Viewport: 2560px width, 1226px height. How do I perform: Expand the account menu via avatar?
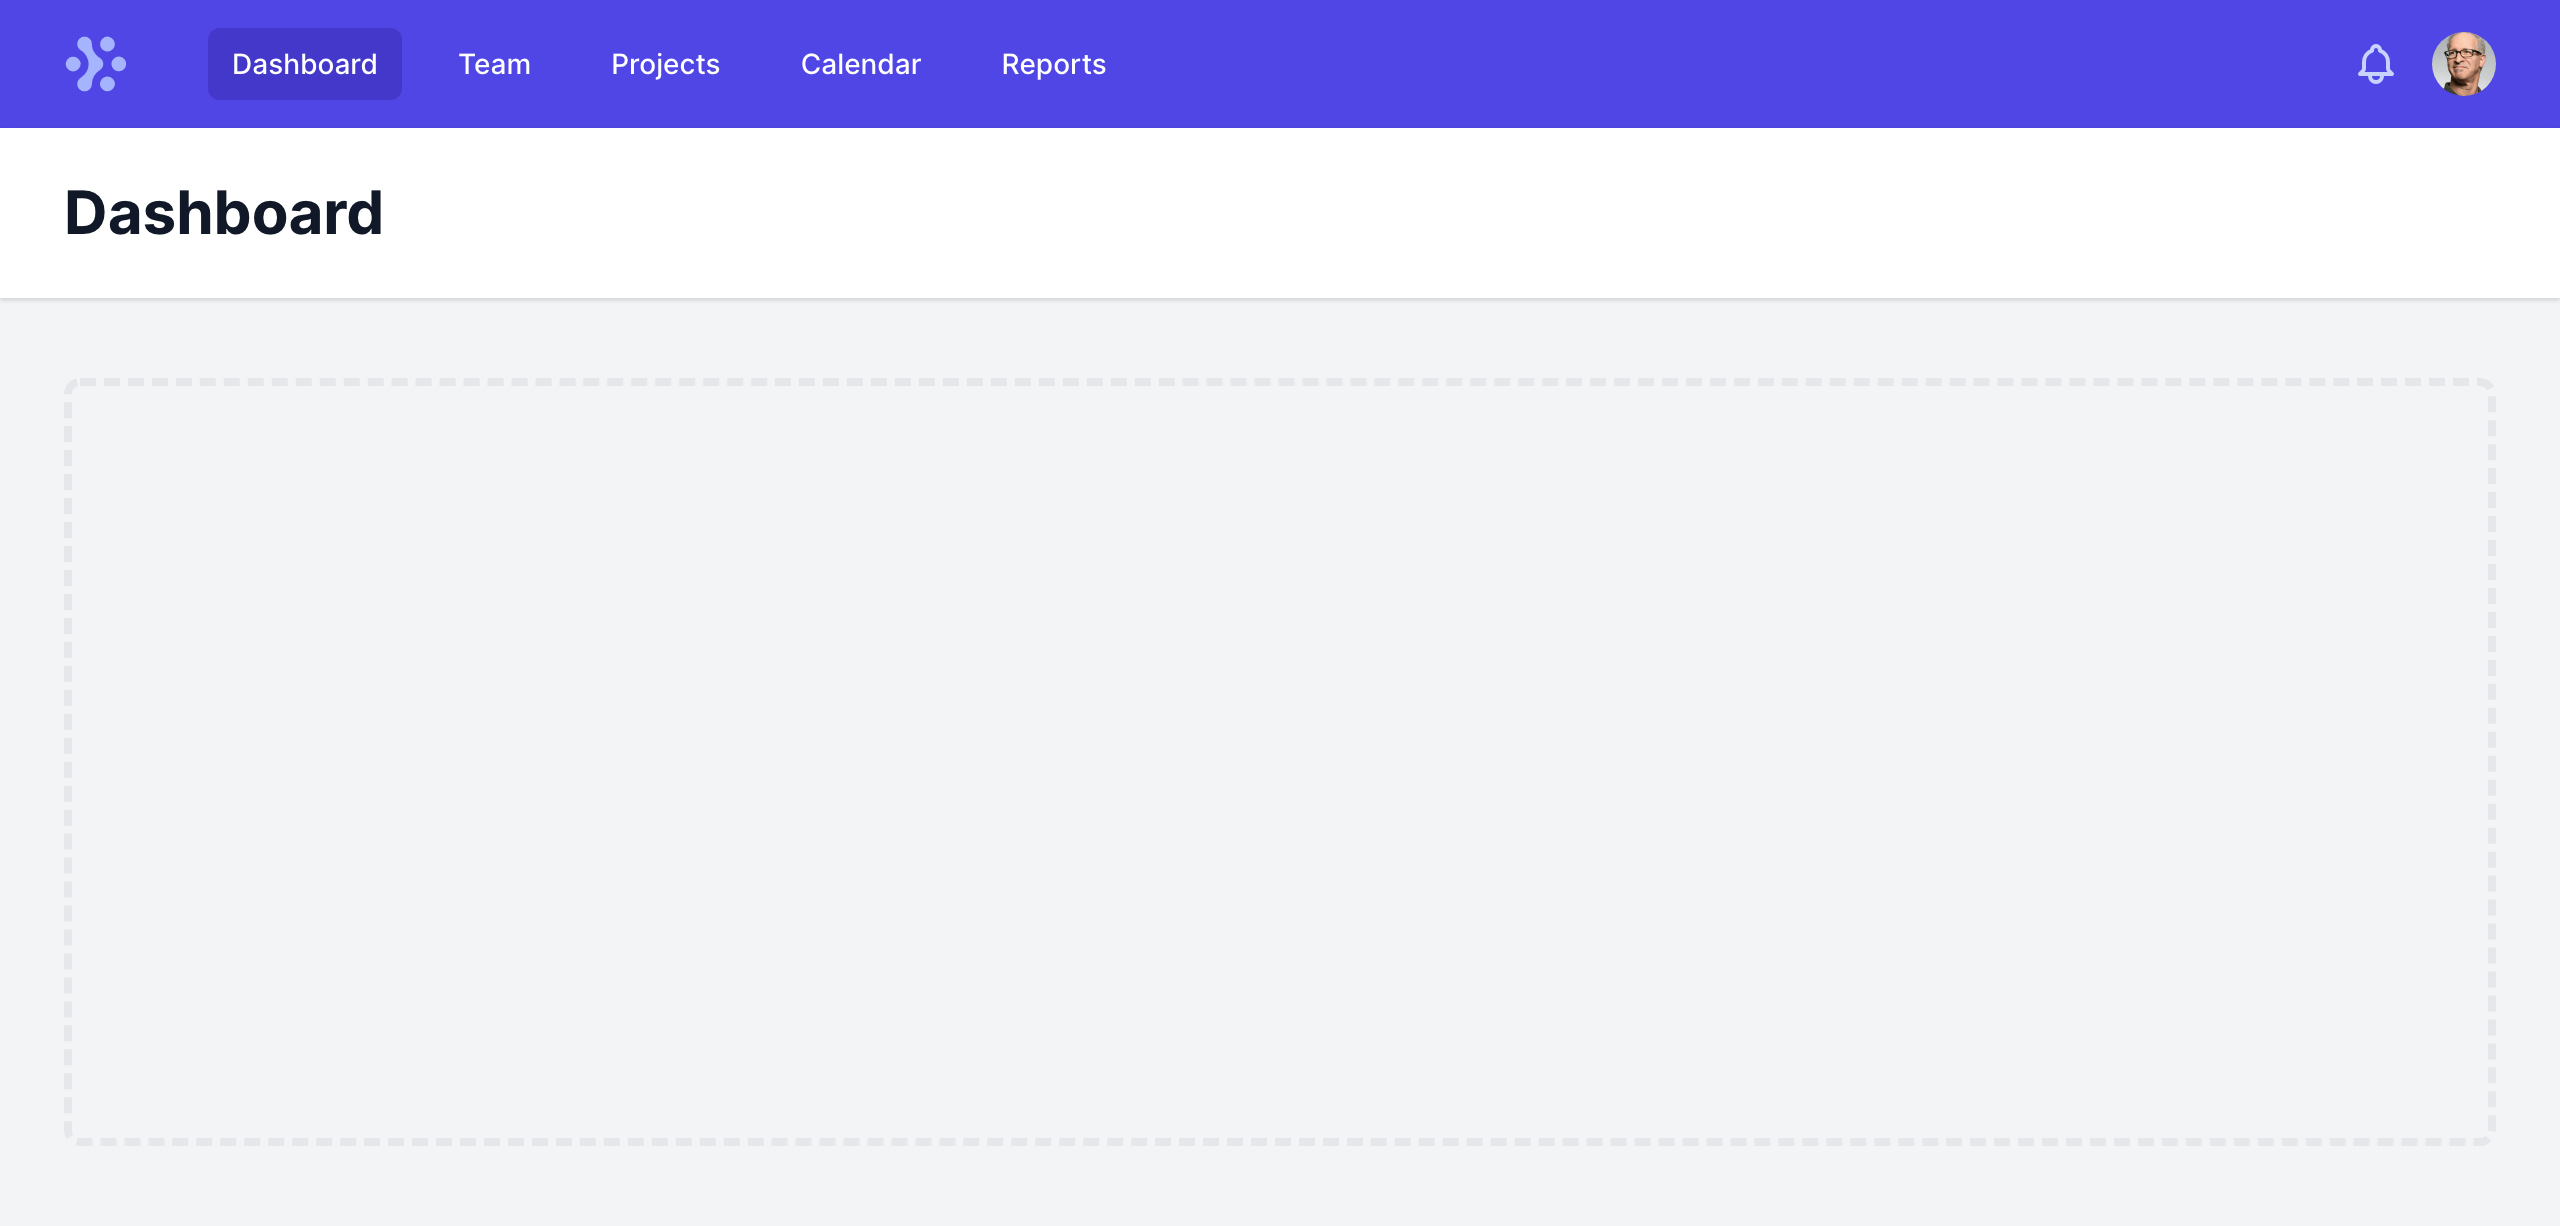pyautogui.click(x=2463, y=64)
